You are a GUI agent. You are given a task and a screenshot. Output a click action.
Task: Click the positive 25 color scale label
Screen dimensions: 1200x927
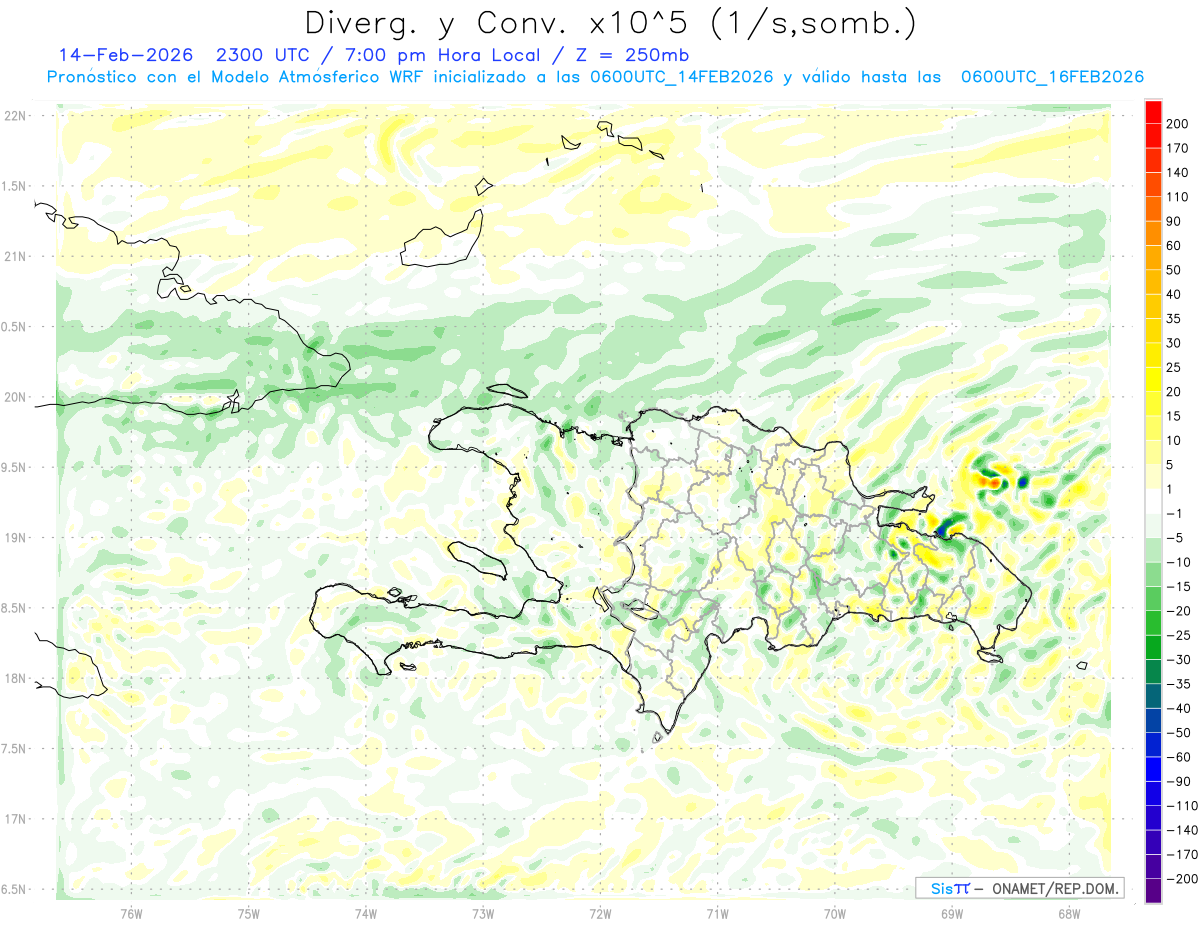pos(1175,367)
